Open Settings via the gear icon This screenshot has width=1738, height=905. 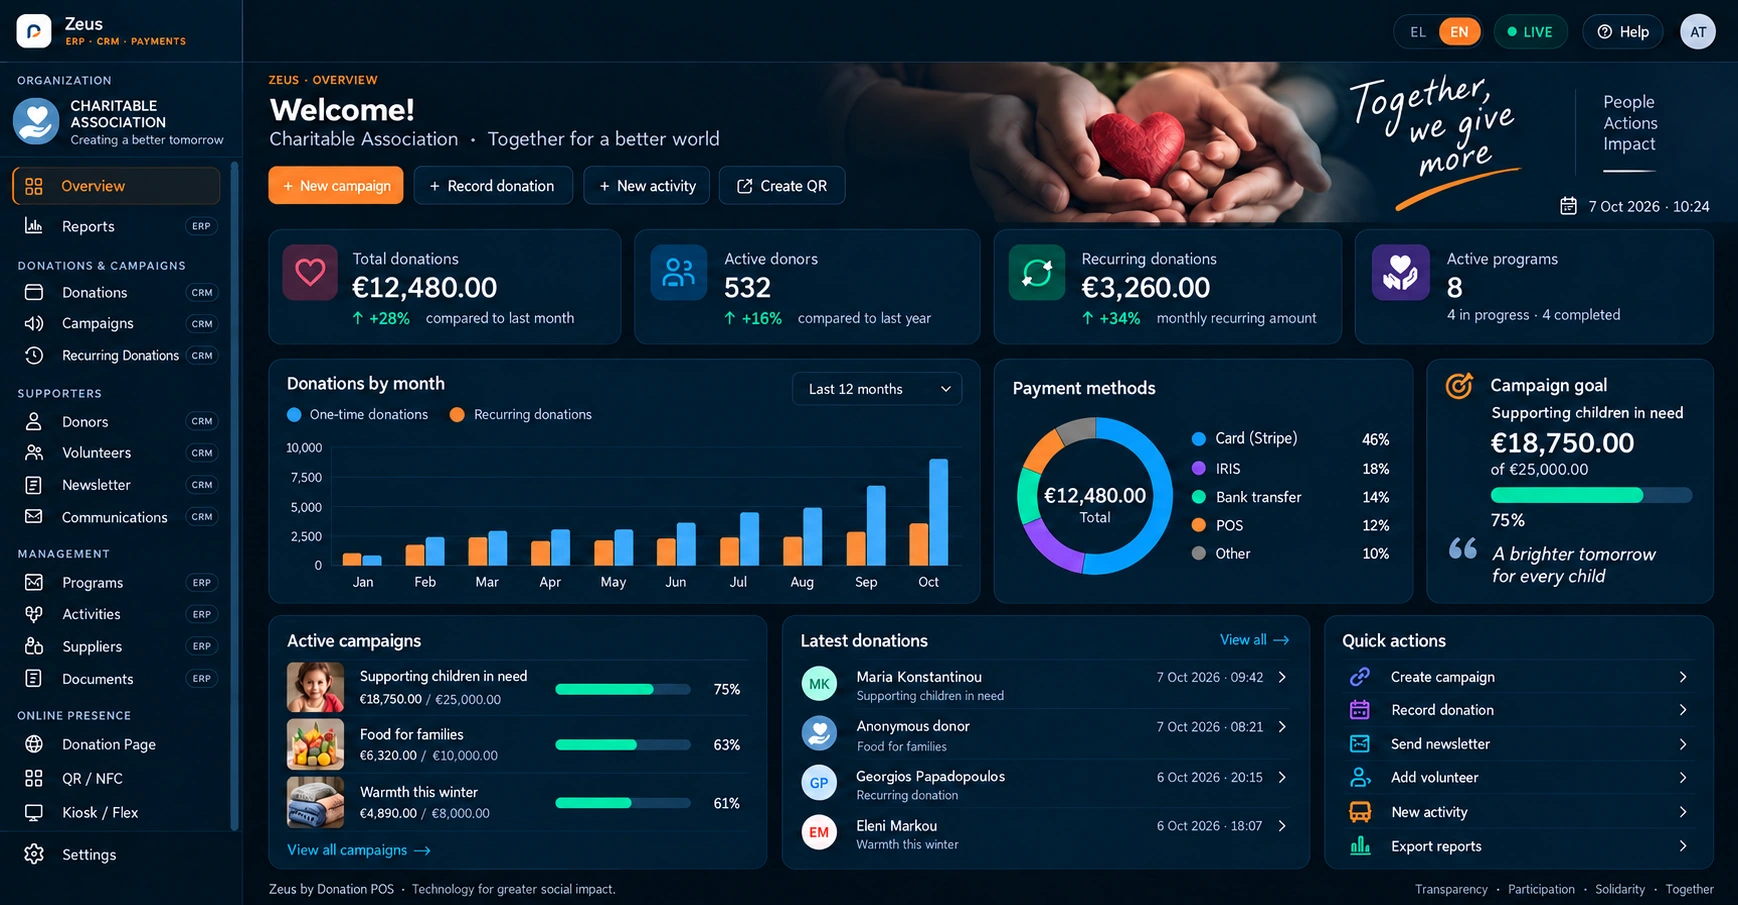tap(34, 854)
